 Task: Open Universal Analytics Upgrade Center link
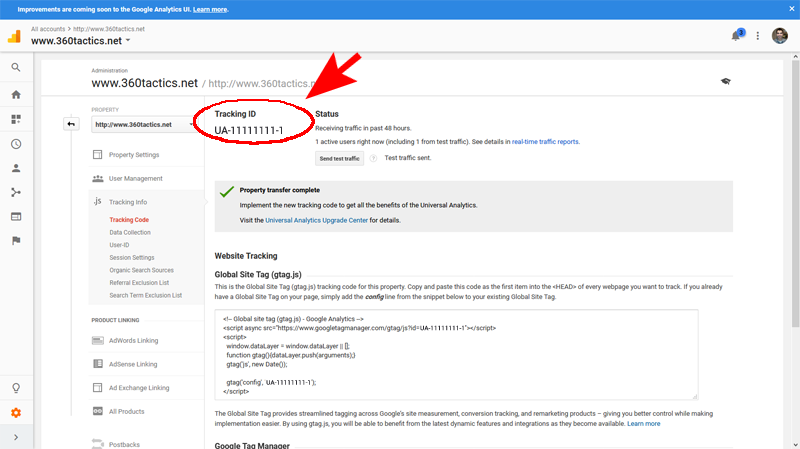pyautogui.click(x=316, y=220)
